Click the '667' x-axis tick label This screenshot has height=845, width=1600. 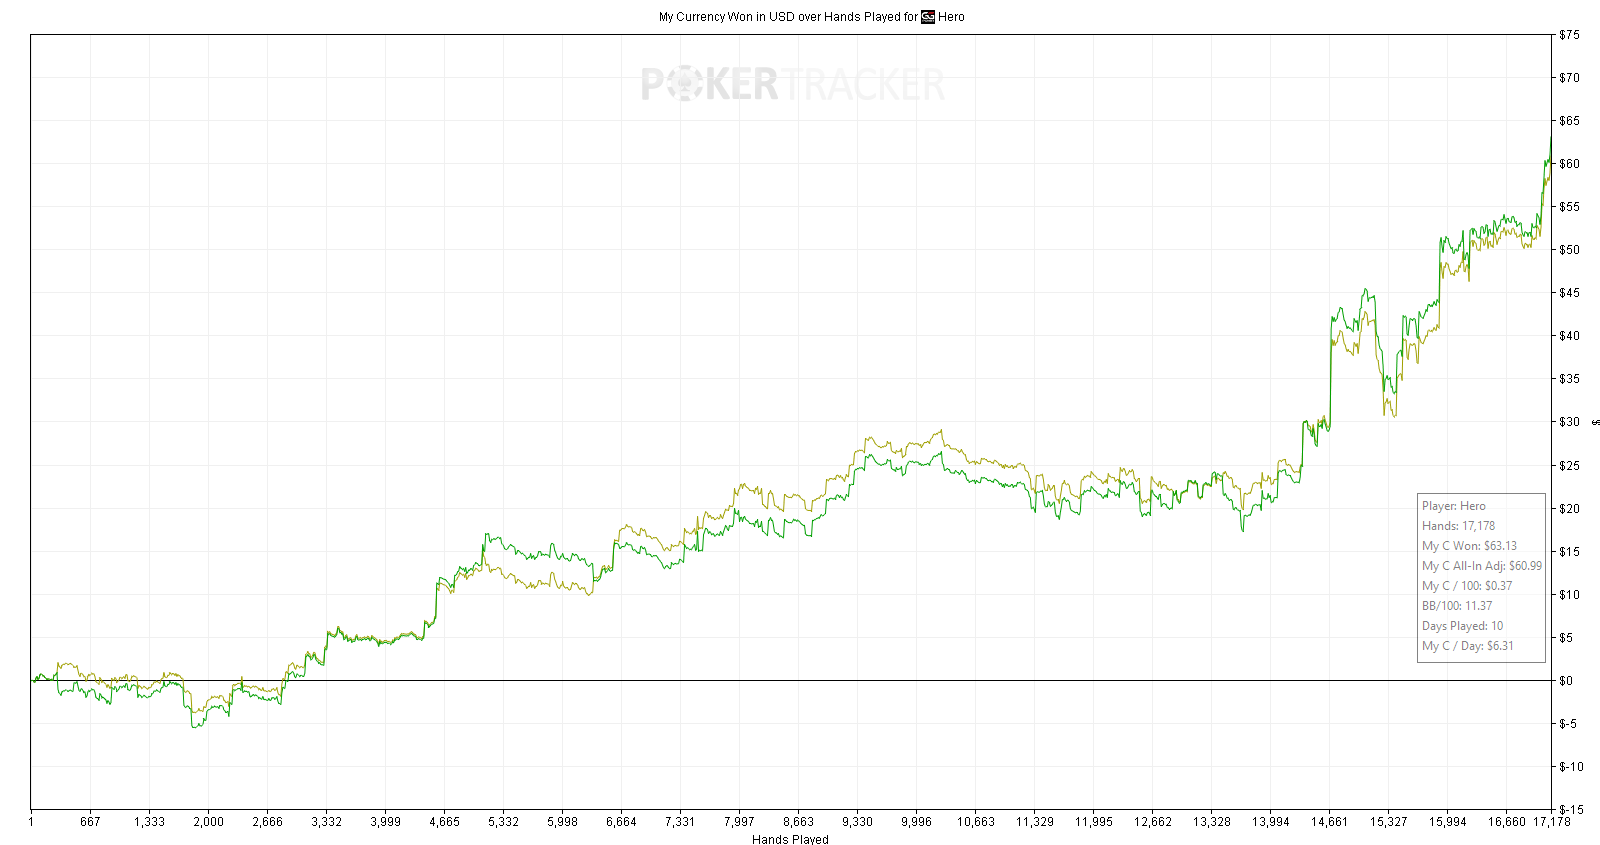90,822
